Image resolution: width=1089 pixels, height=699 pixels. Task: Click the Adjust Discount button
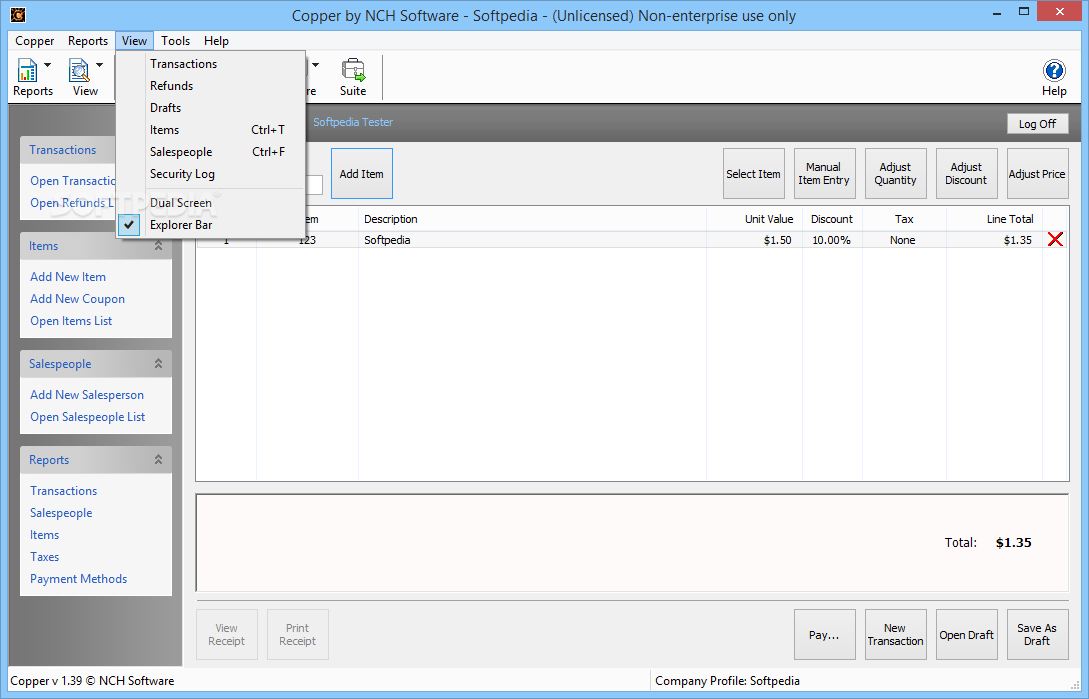966,174
